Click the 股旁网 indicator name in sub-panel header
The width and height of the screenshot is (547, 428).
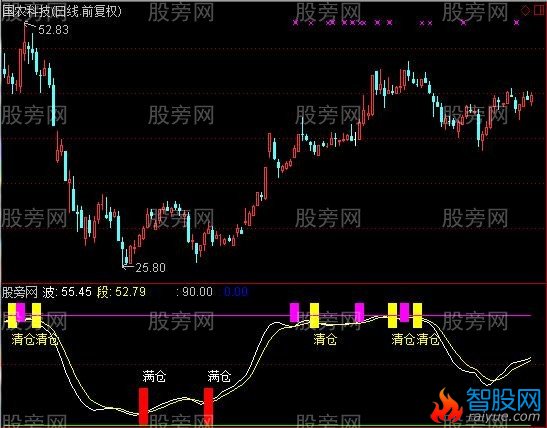tap(20, 292)
